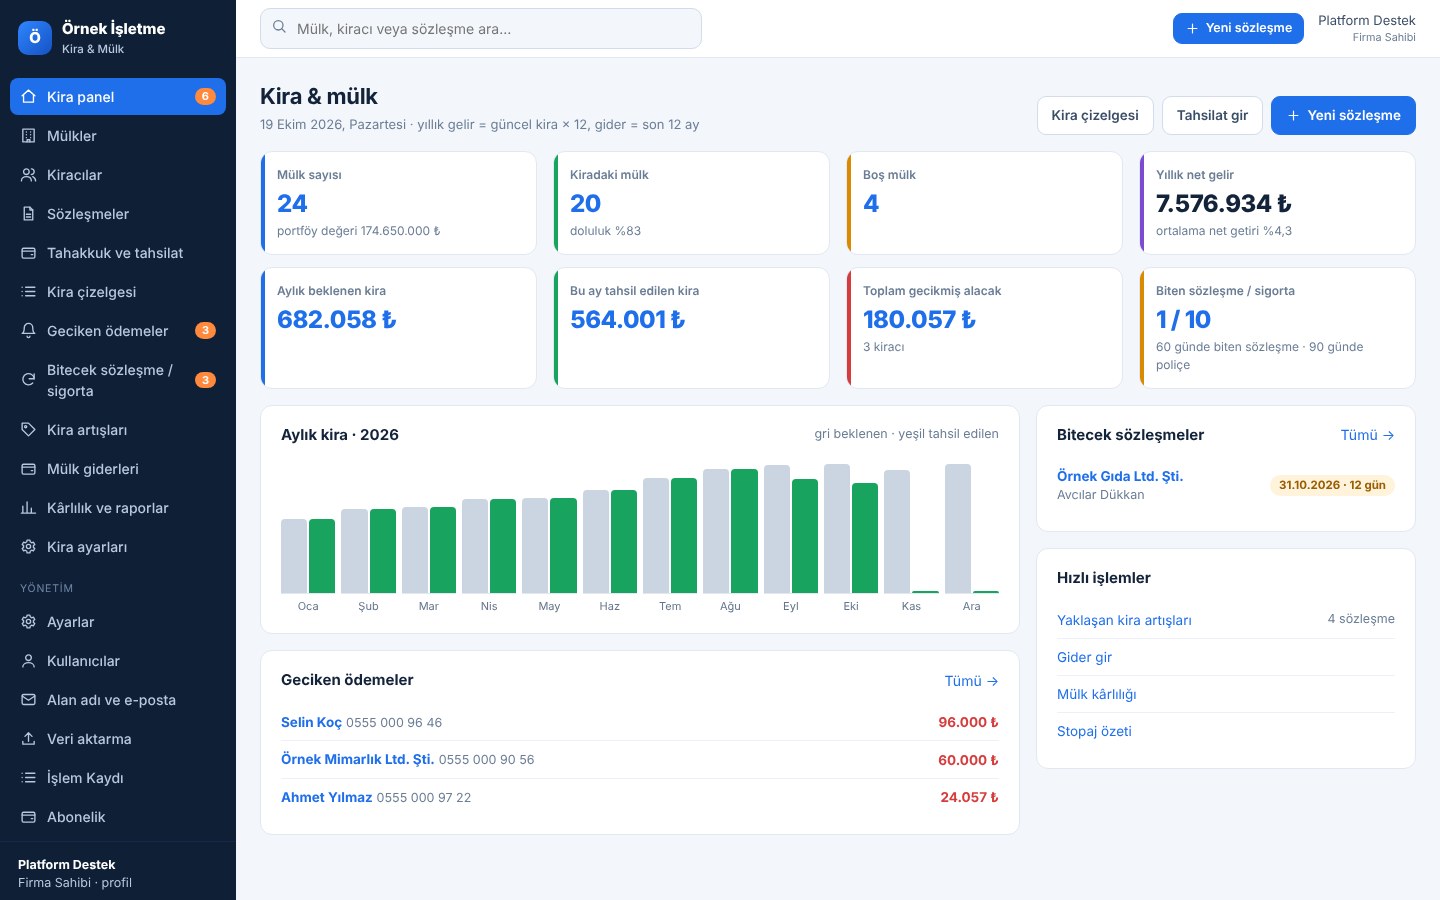Click the Tahakkuk ve tahsilat card icon
This screenshot has height=900, width=1440.
click(28, 253)
